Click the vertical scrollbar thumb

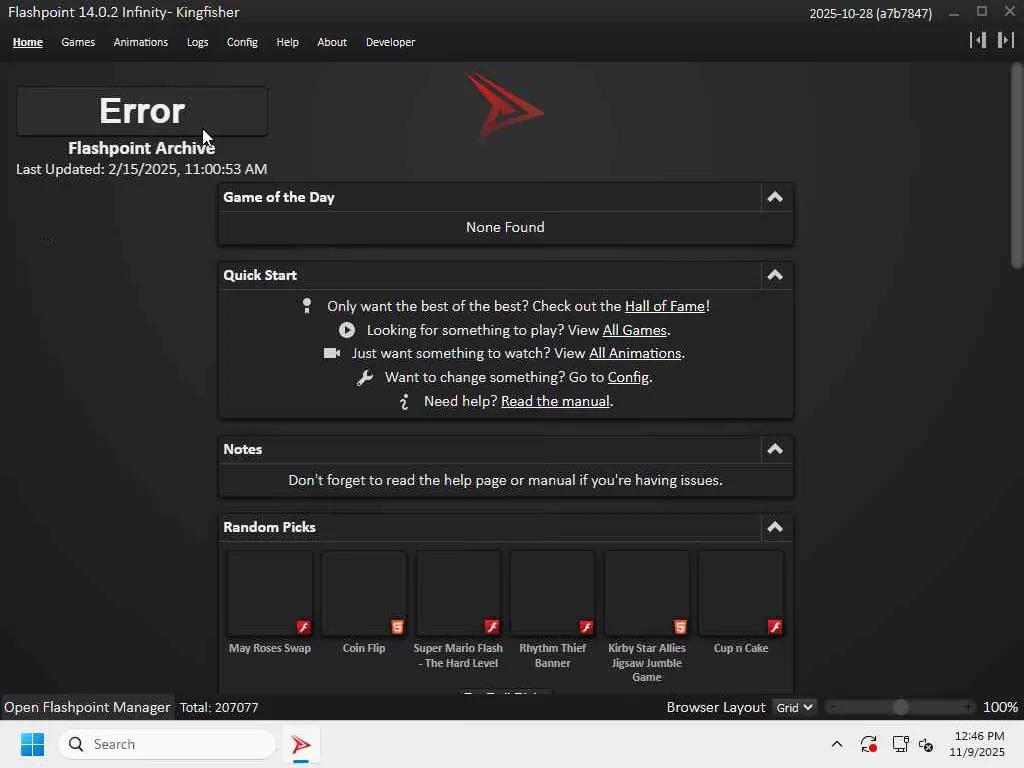[1017, 165]
